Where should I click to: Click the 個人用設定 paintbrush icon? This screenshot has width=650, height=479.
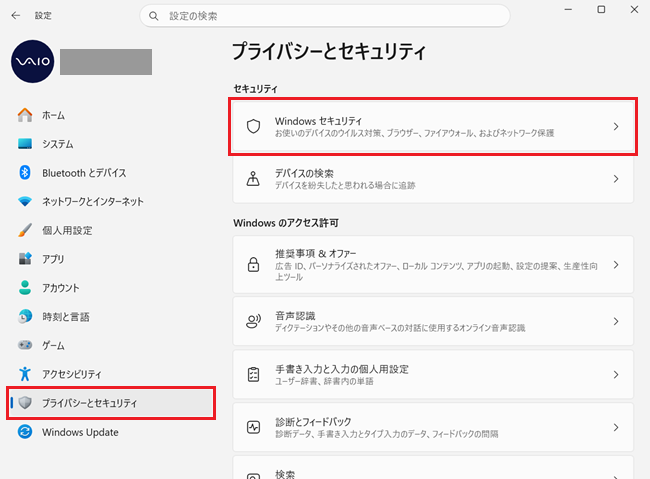click(25, 230)
